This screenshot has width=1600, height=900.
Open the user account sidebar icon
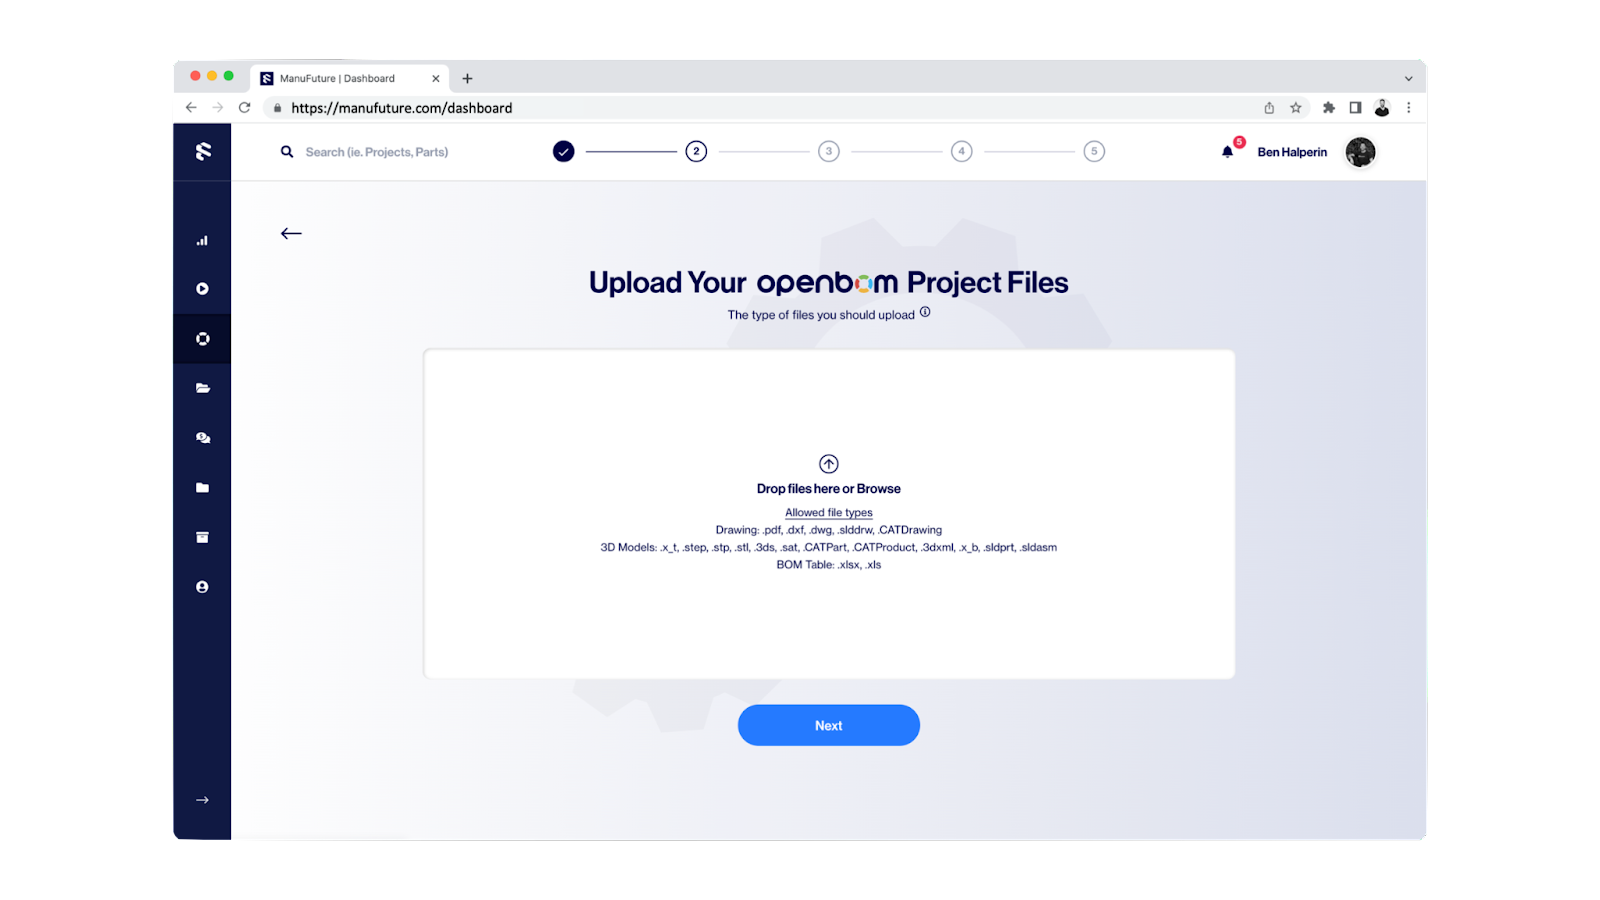click(202, 587)
